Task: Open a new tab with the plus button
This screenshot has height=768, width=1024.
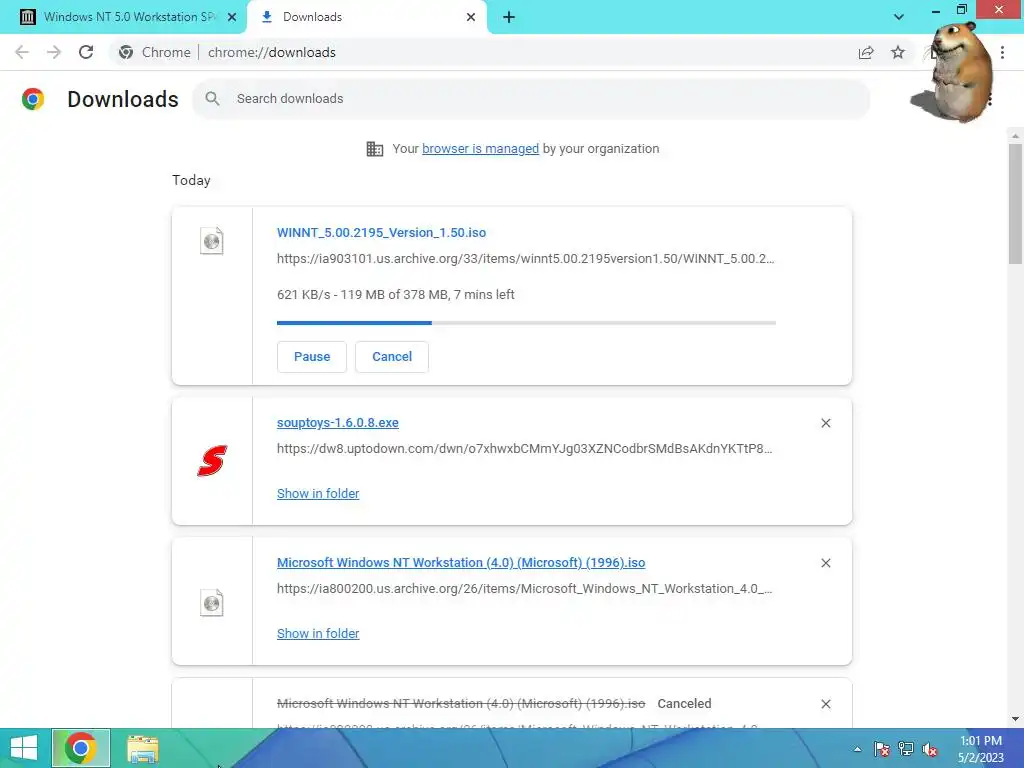Action: pos(509,17)
